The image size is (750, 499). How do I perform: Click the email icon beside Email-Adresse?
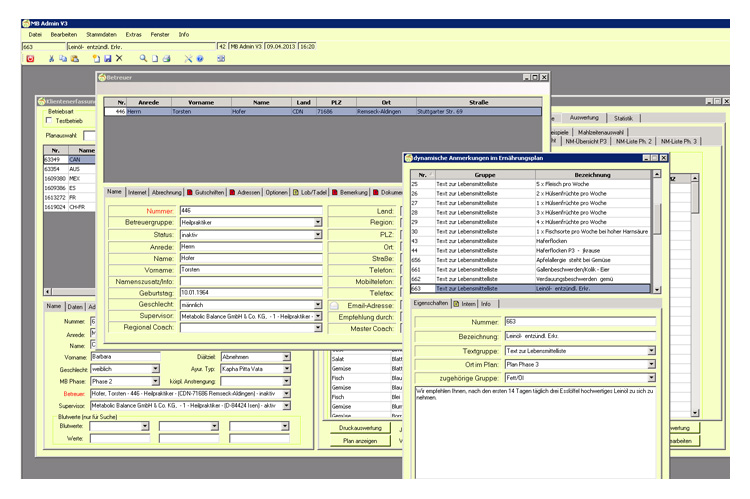[334, 305]
